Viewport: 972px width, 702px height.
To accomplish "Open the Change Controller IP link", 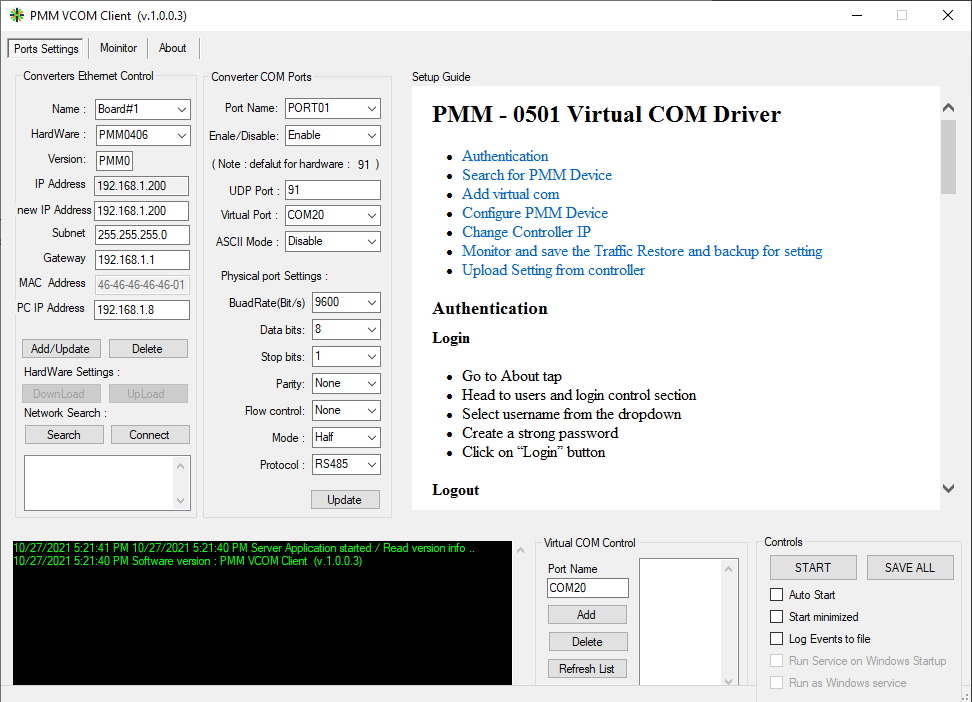I will coord(526,232).
